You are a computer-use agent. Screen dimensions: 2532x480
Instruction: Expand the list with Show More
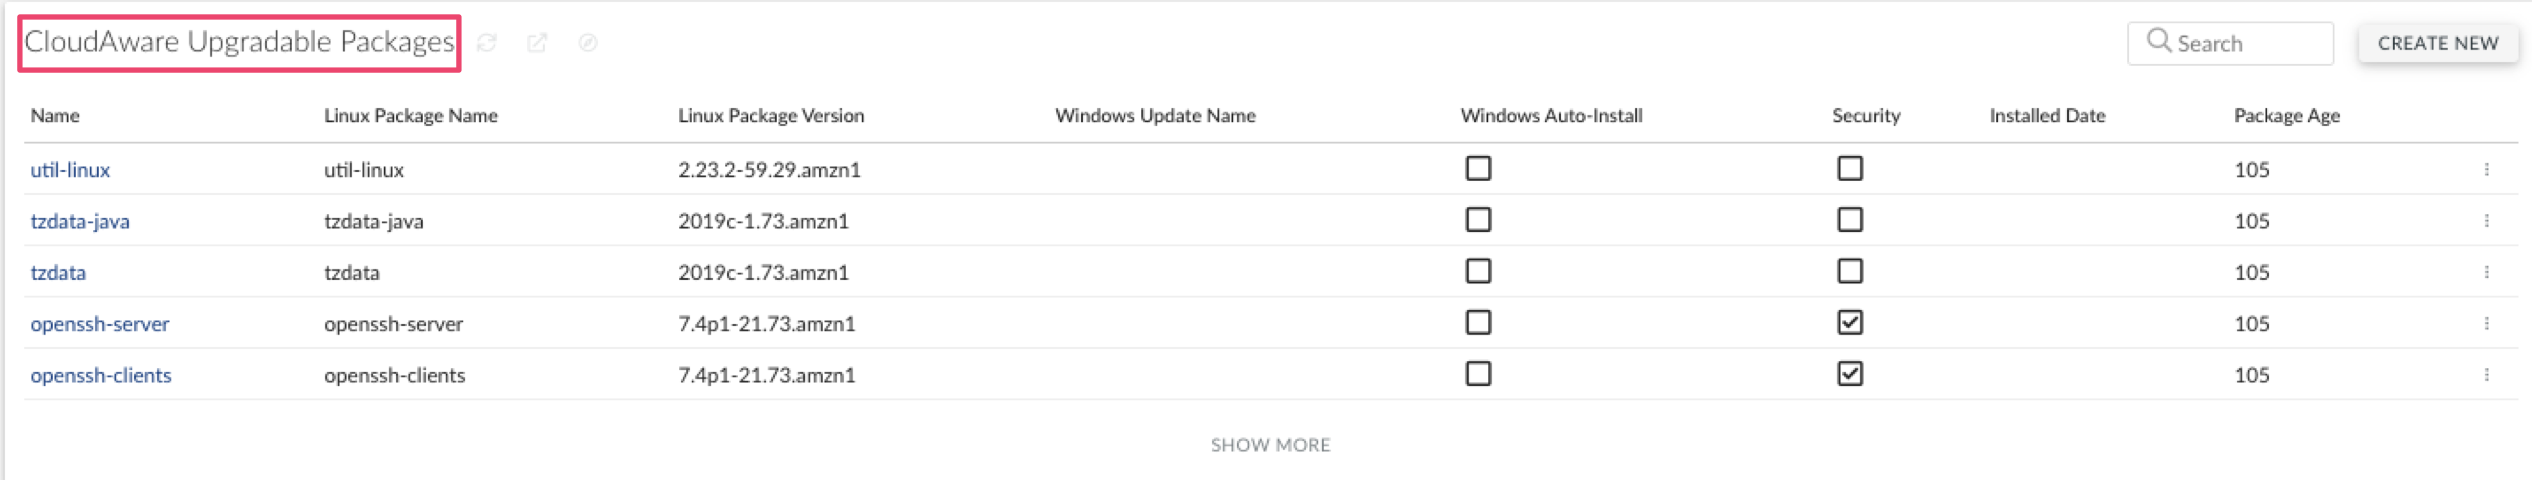click(1270, 445)
